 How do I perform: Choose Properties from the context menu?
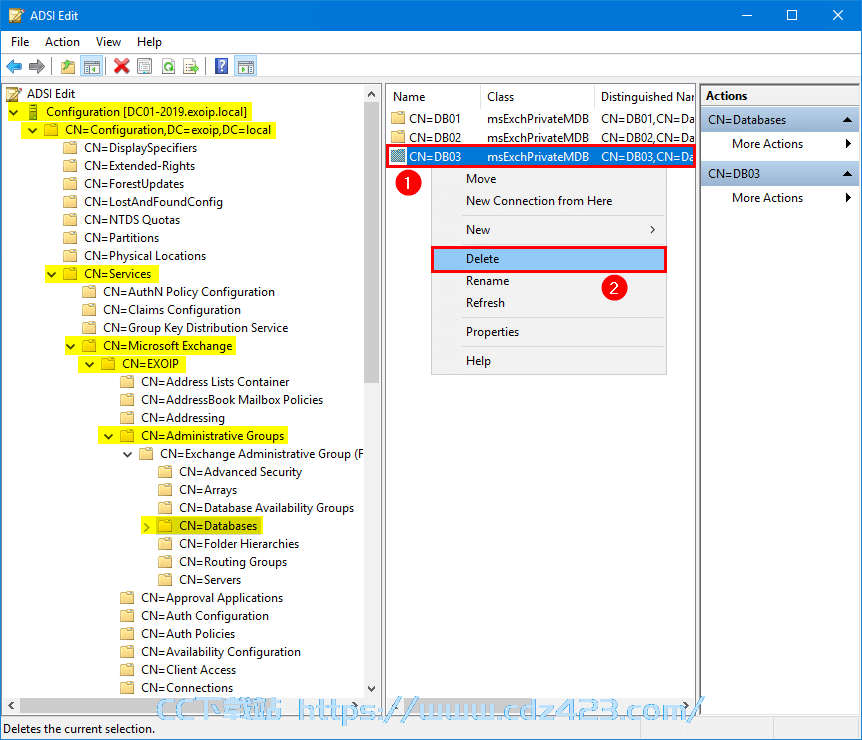click(549, 332)
